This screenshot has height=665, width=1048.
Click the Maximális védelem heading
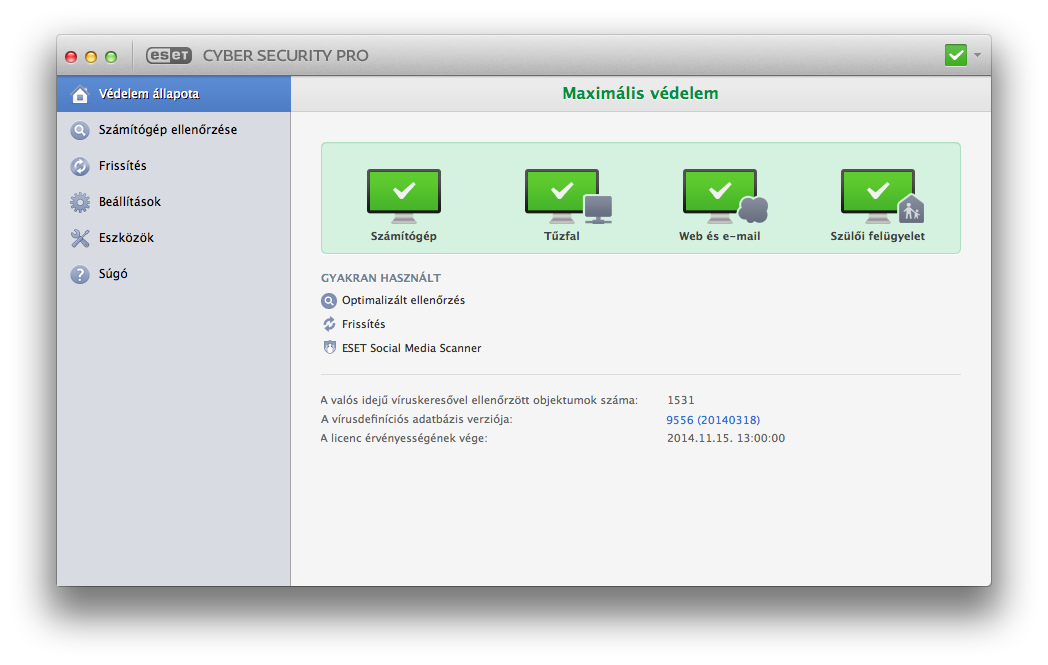(x=640, y=94)
